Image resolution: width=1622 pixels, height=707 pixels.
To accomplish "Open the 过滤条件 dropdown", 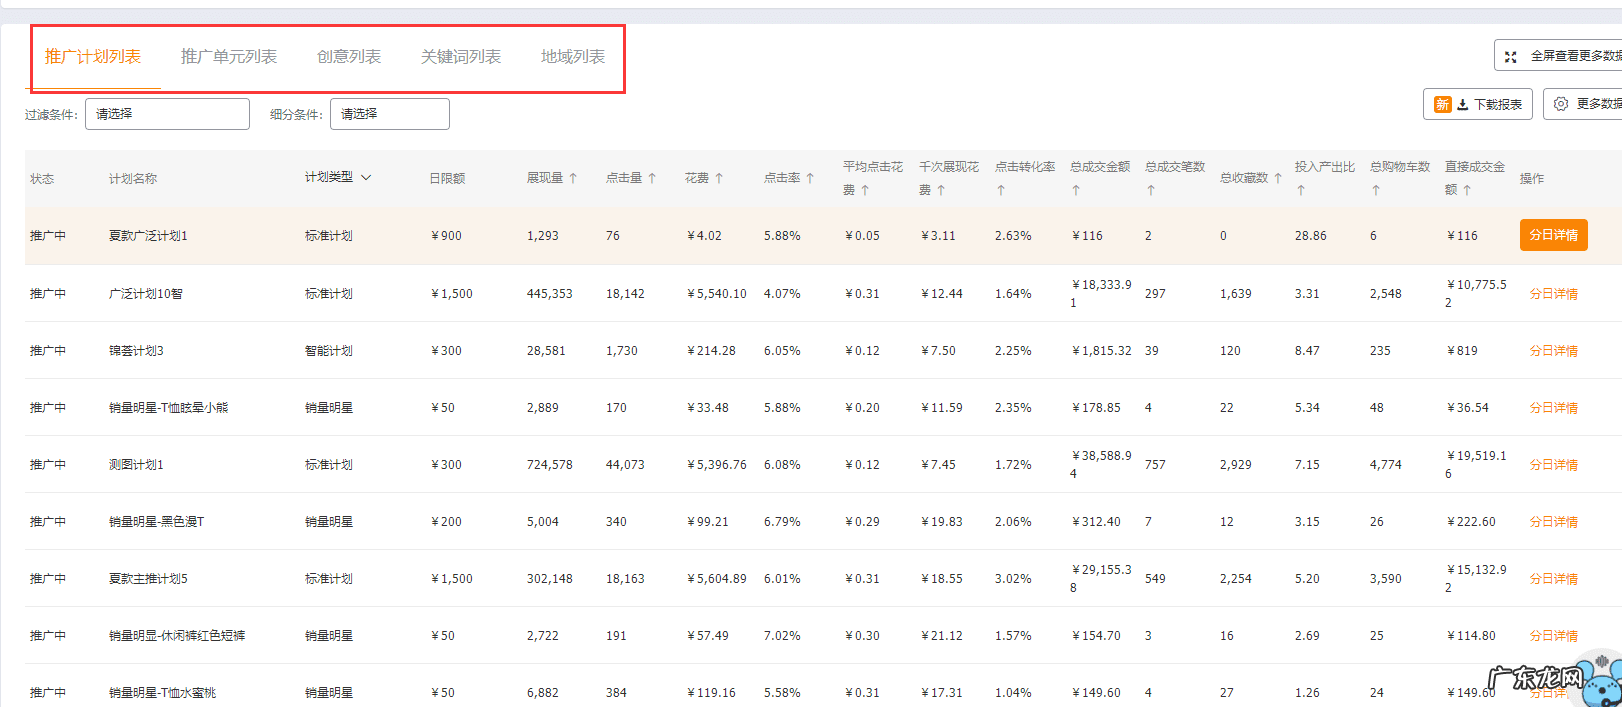I will [167, 114].
